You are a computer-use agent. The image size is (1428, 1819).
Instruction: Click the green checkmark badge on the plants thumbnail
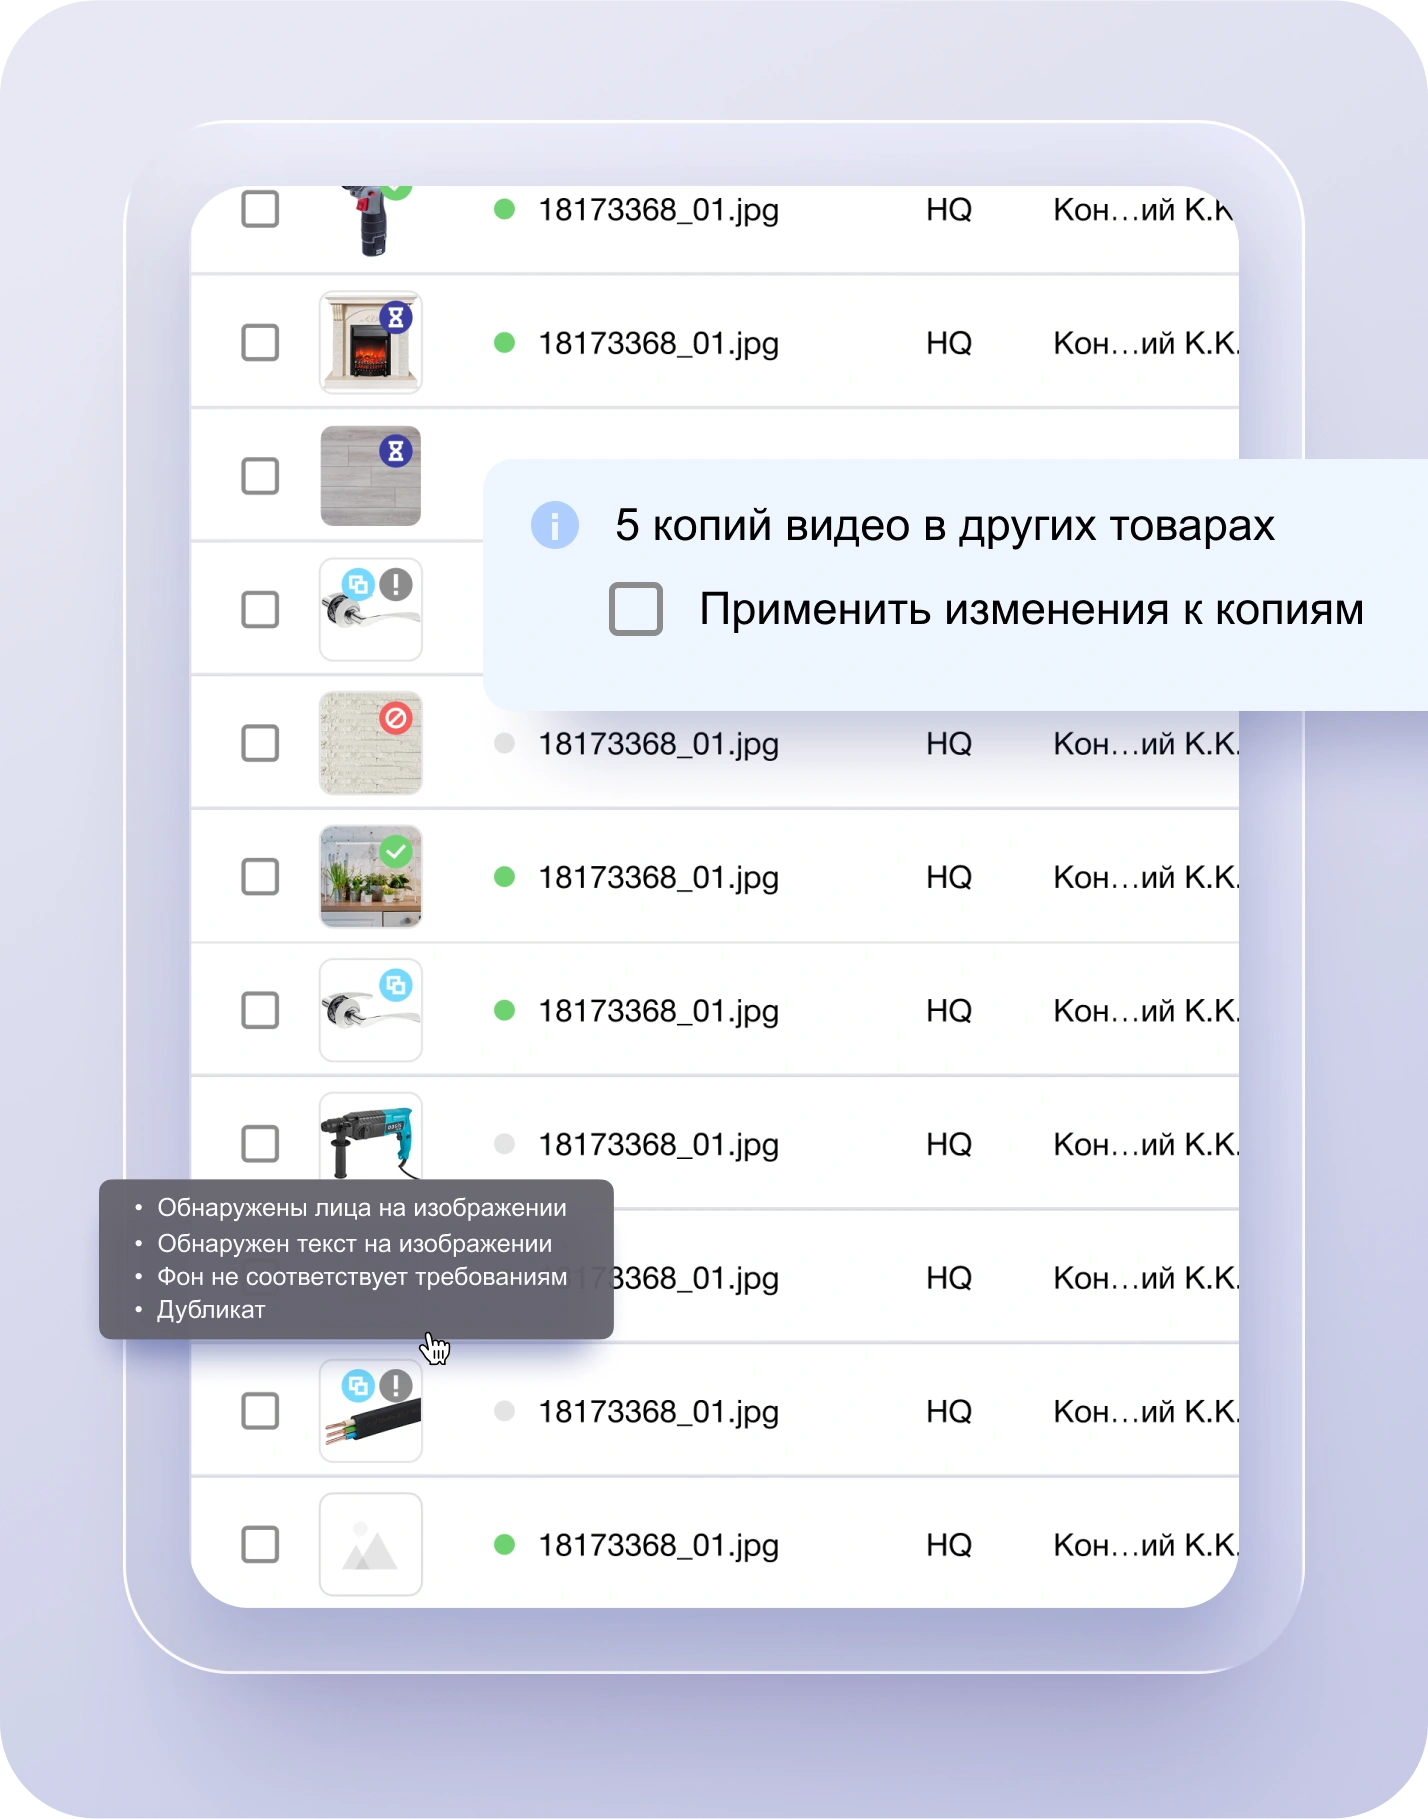[396, 852]
